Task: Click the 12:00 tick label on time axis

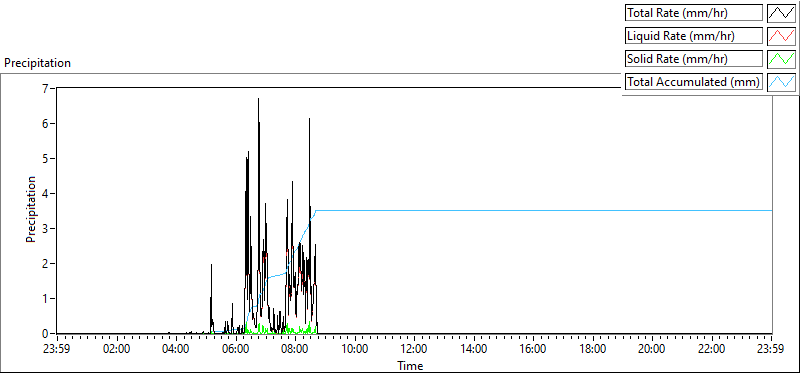Action: point(414,350)
